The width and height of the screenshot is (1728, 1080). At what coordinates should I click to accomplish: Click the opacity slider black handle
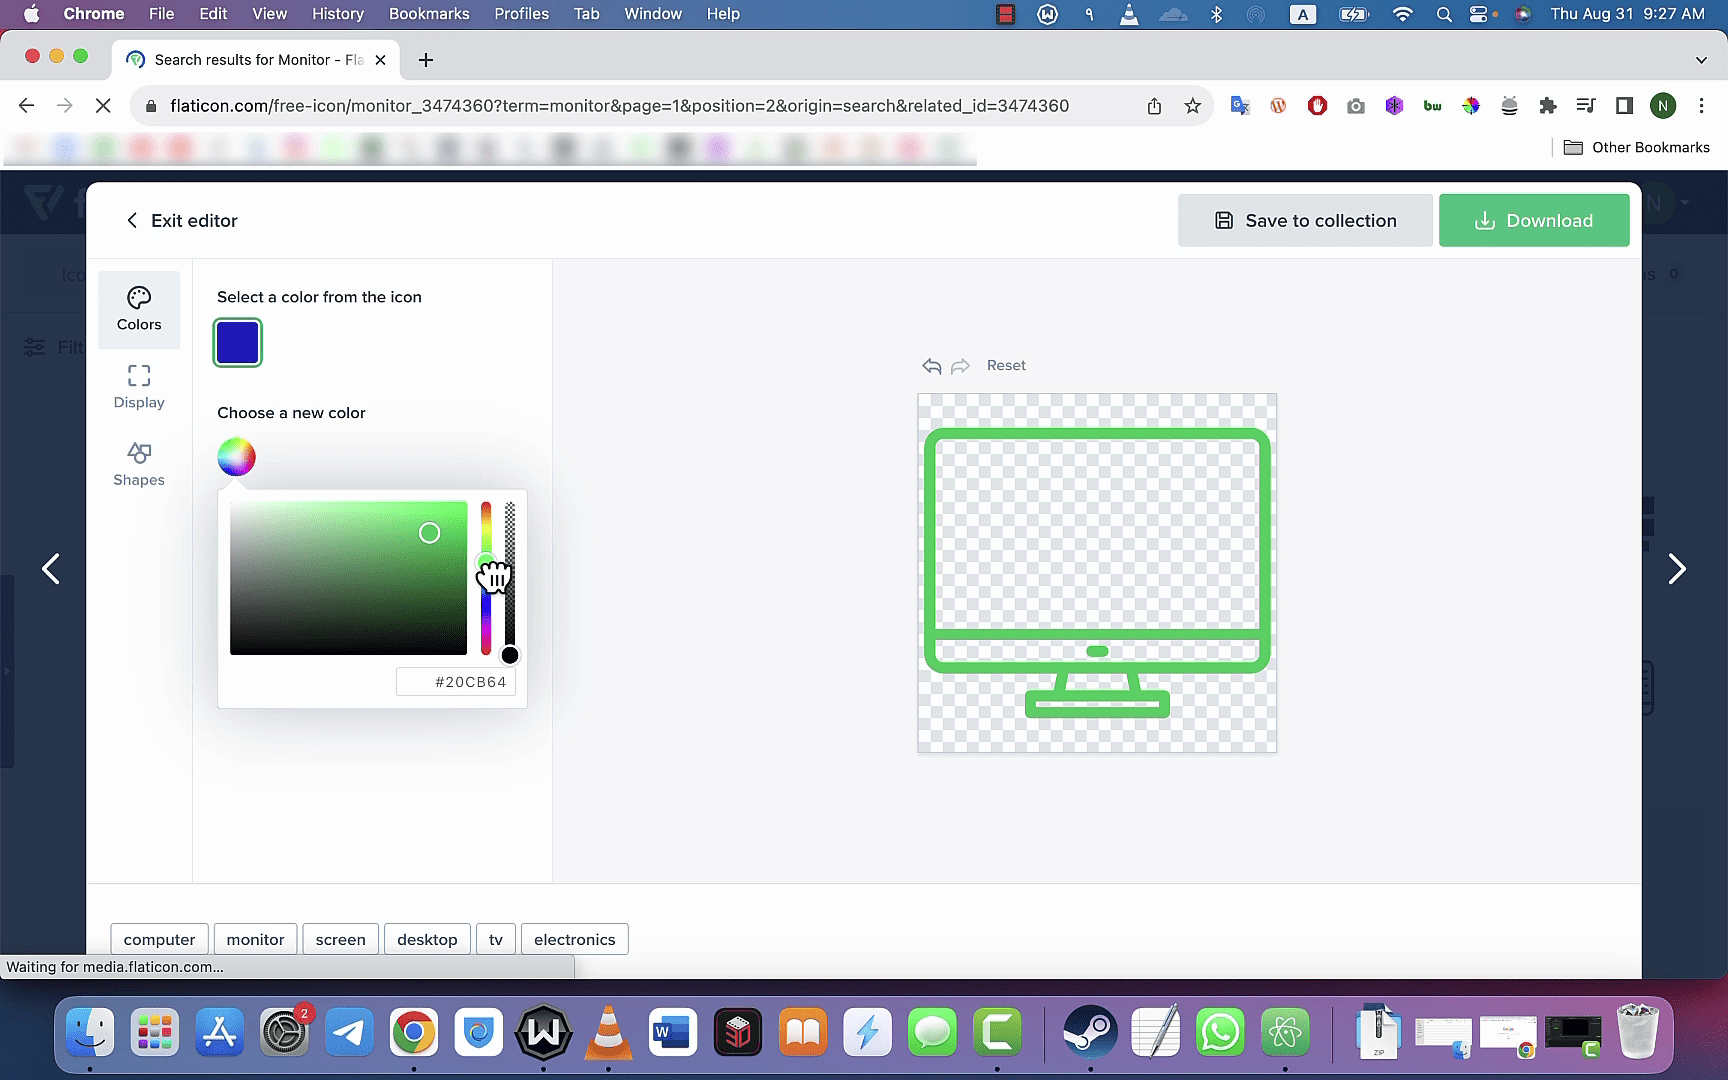[x=510, y=655]
